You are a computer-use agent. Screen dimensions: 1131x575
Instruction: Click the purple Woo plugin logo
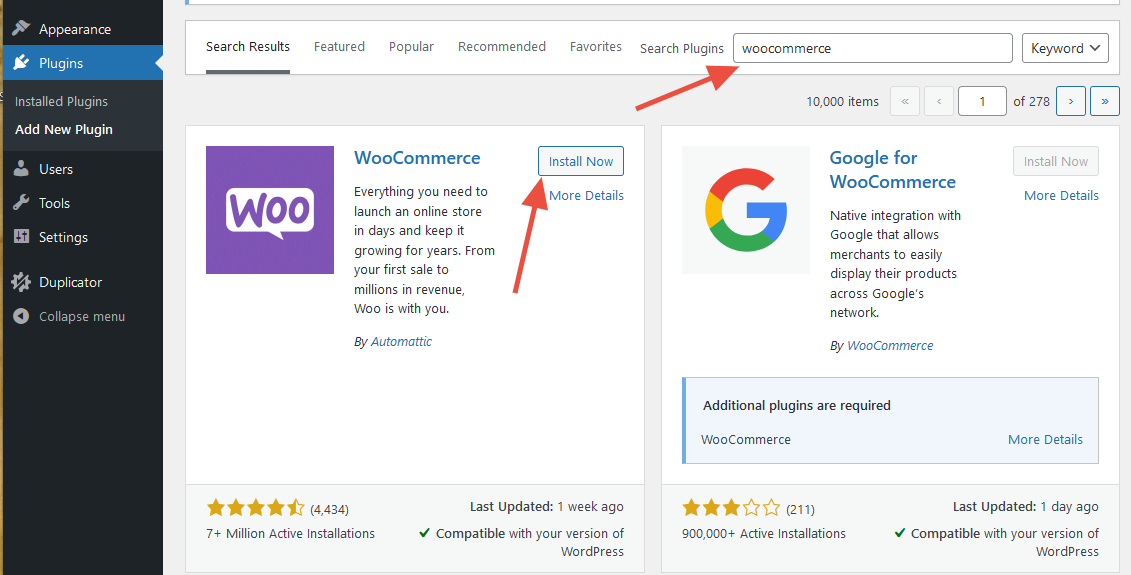[x=270, y=210]
